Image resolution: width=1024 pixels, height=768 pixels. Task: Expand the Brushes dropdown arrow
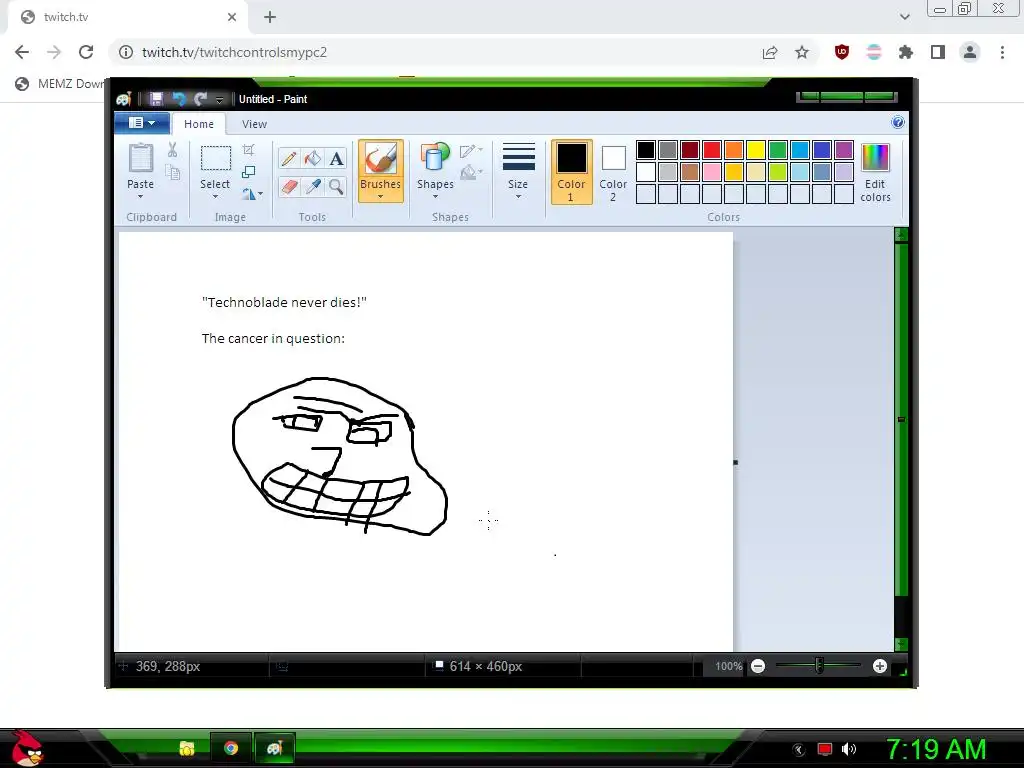(380, 197)
